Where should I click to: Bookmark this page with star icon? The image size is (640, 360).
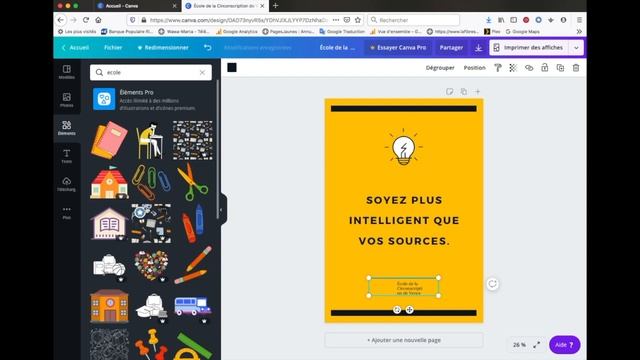(358, 20)
